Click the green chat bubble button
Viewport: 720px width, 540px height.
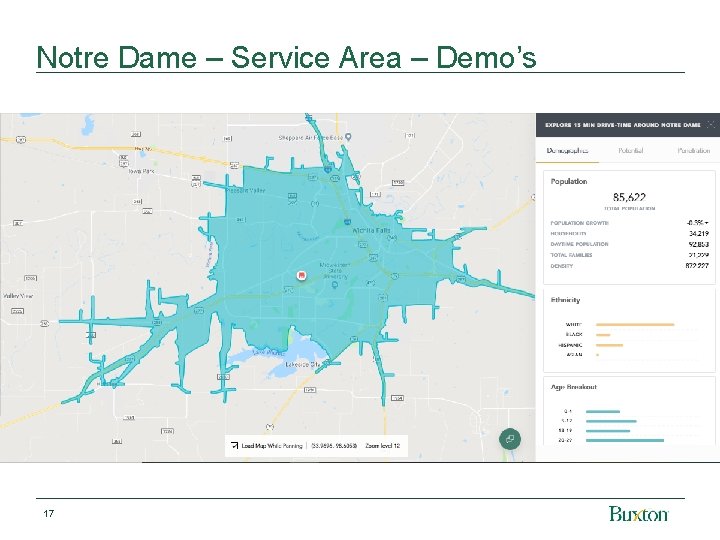pyautogui.click(x=510, y=439)
